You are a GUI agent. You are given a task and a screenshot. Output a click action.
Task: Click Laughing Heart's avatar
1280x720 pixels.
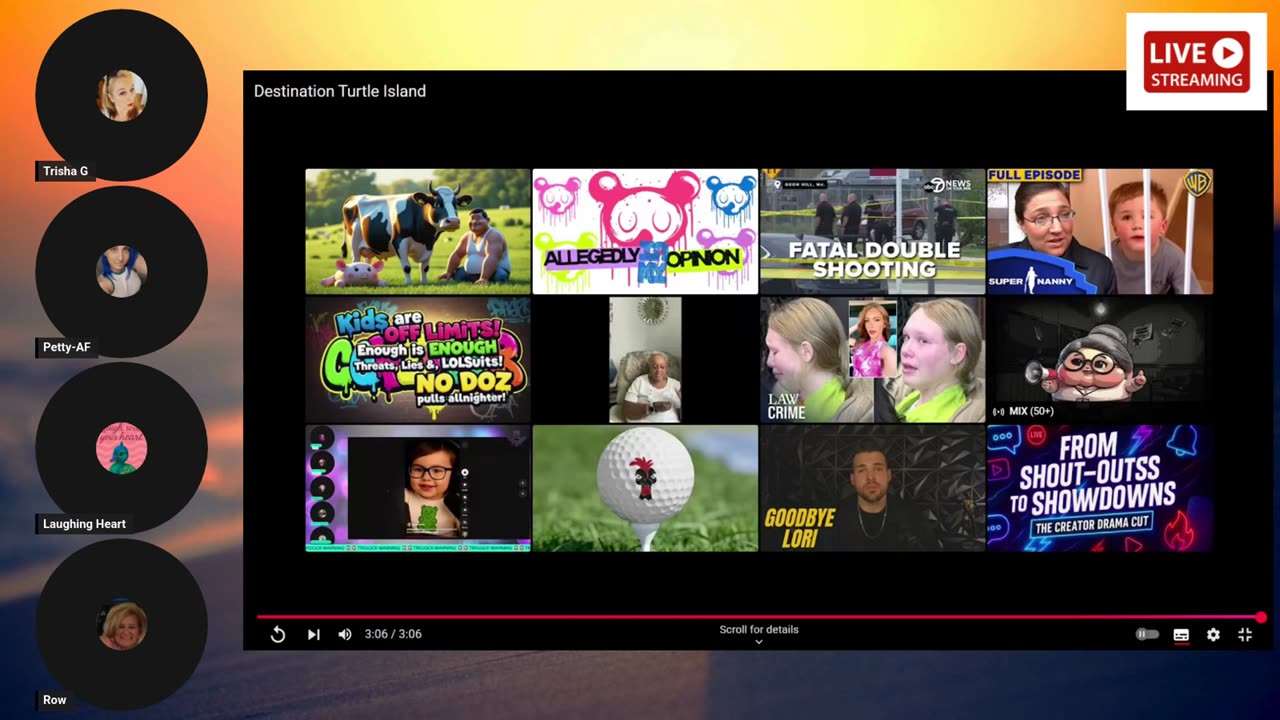pyautogui.click(x=122, y=448)
